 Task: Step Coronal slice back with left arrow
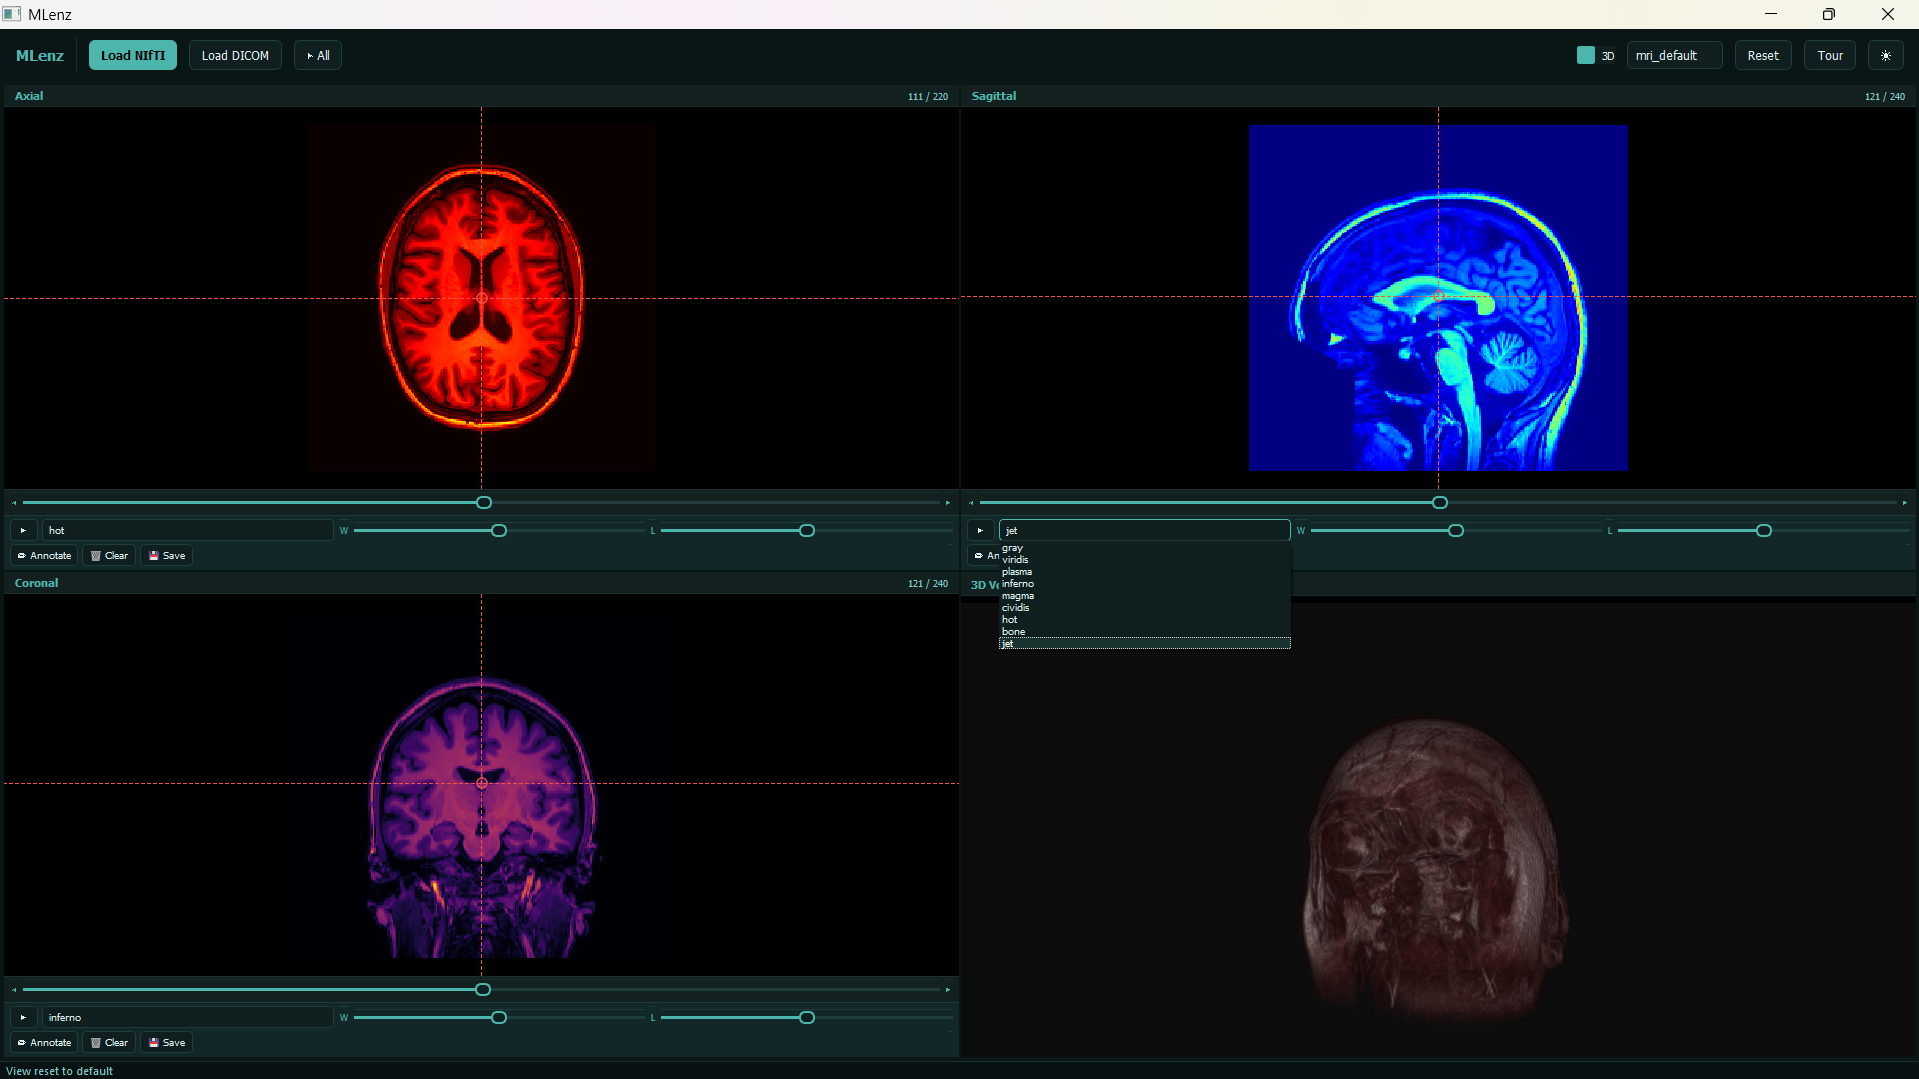[14, 990]
